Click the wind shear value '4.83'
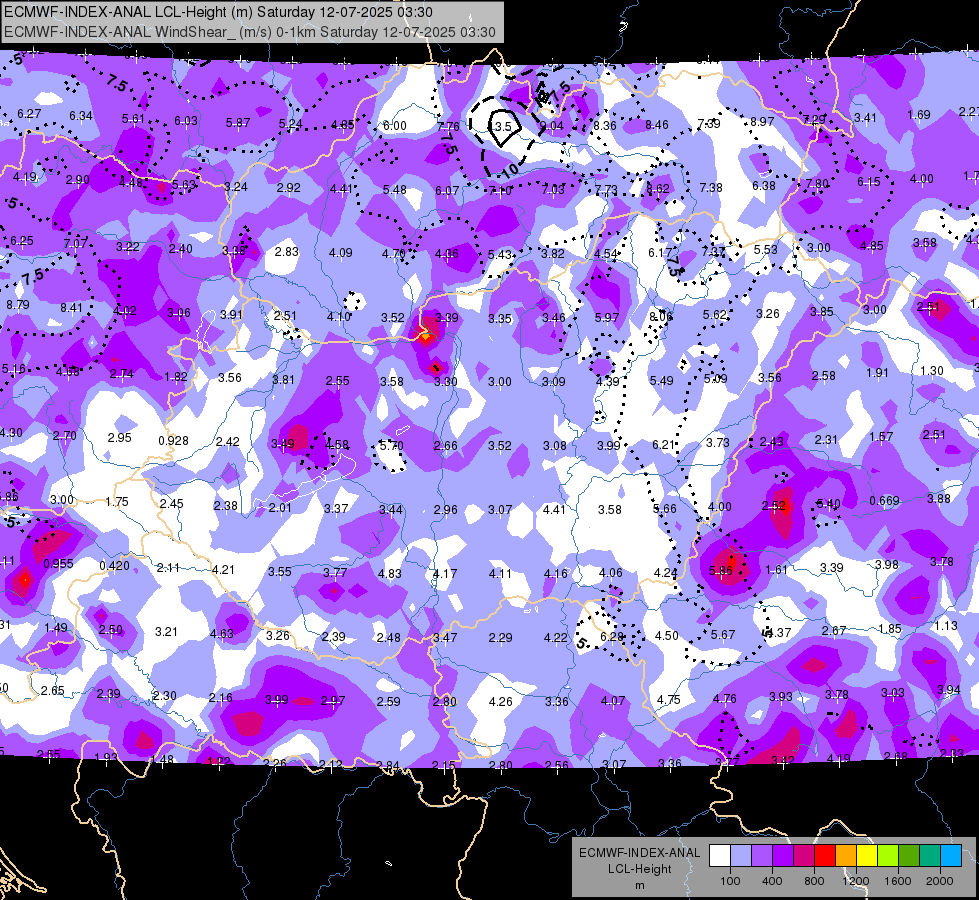The image size is (979, 900). coord(390,573)
